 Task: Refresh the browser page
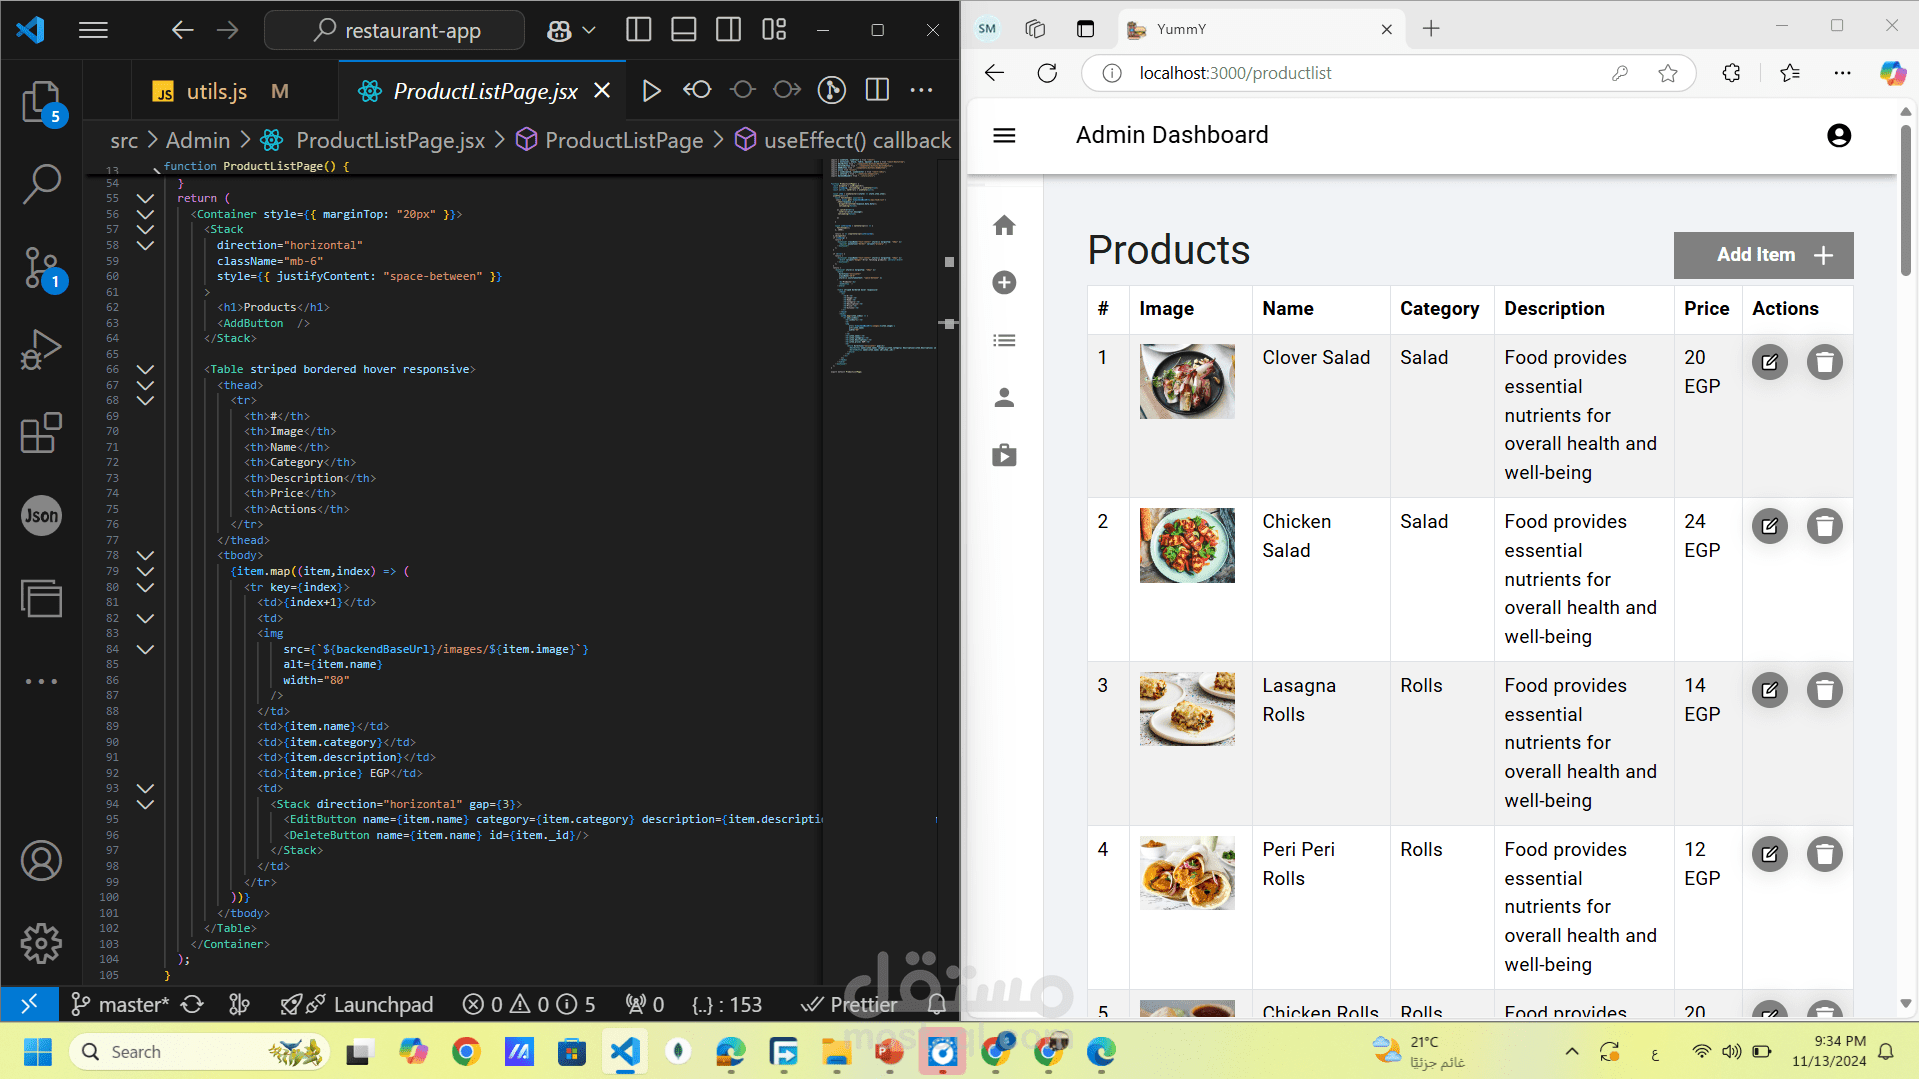[1047, 73]
